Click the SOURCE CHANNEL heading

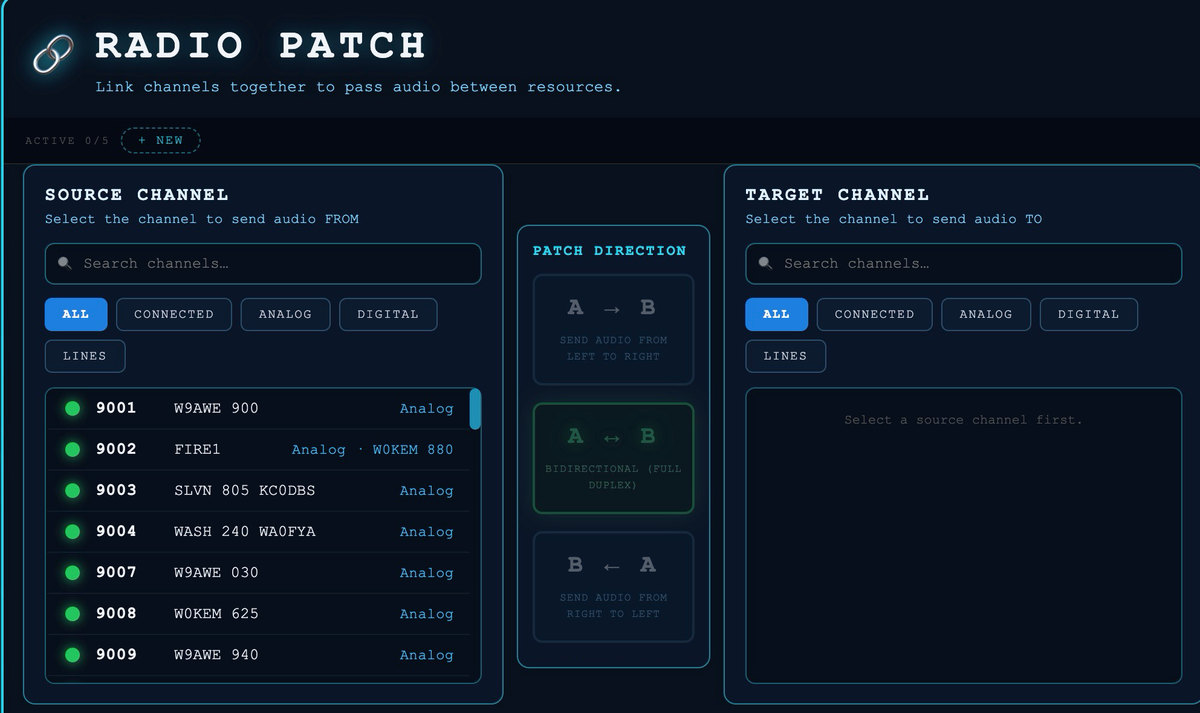point(137,195)
